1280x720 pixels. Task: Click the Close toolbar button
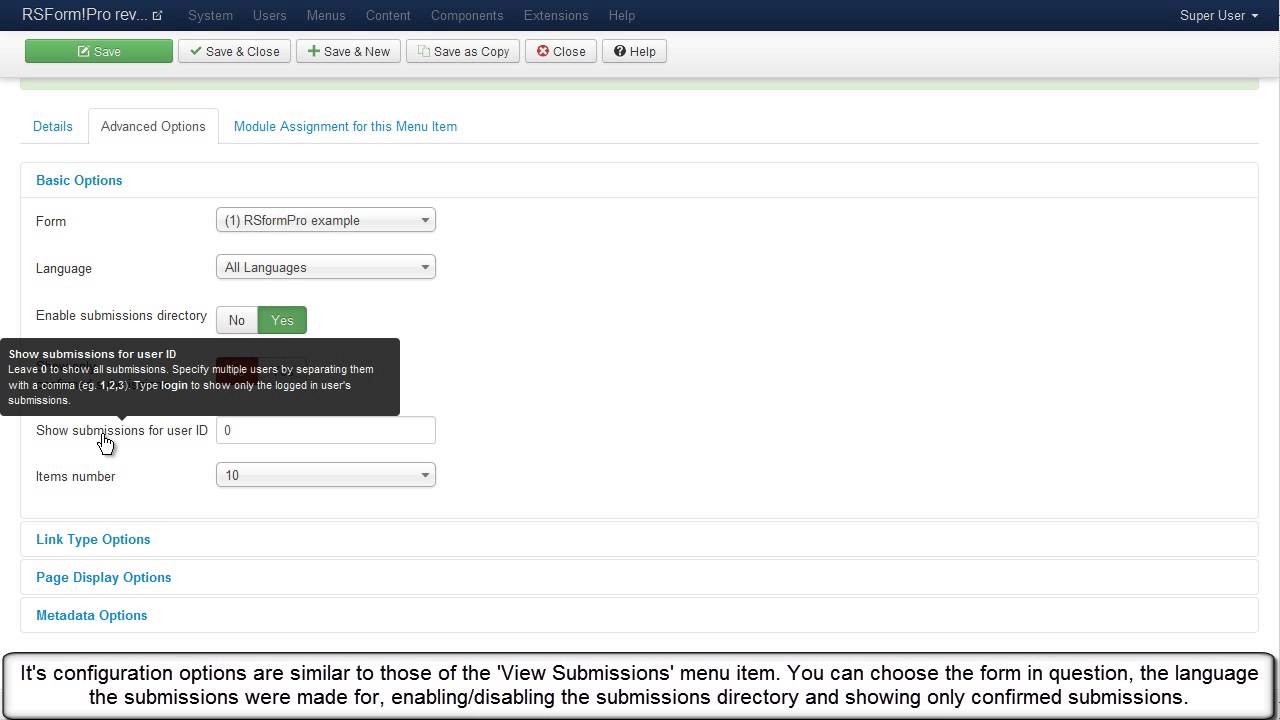561,51
